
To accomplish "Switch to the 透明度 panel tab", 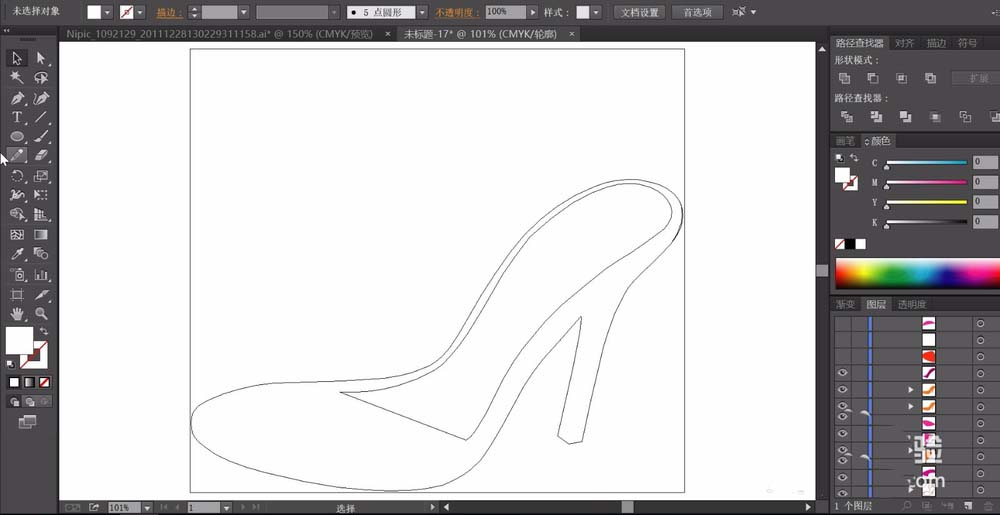I will coord(912,305).
